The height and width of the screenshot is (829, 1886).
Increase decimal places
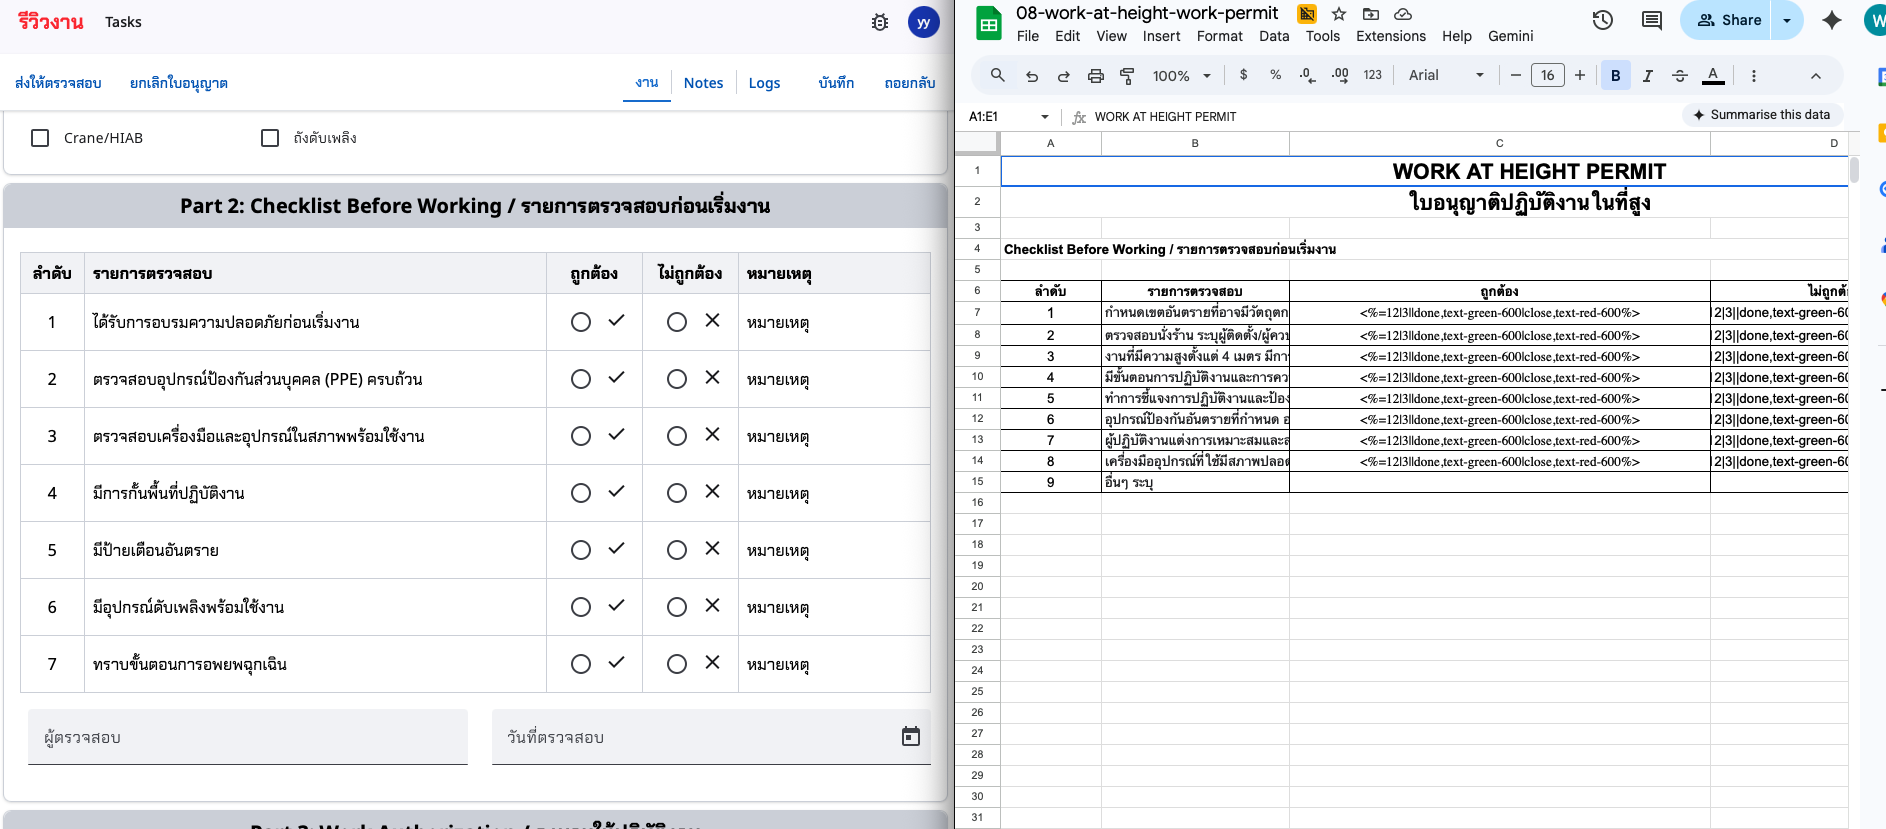click(x=1340, y=75)
